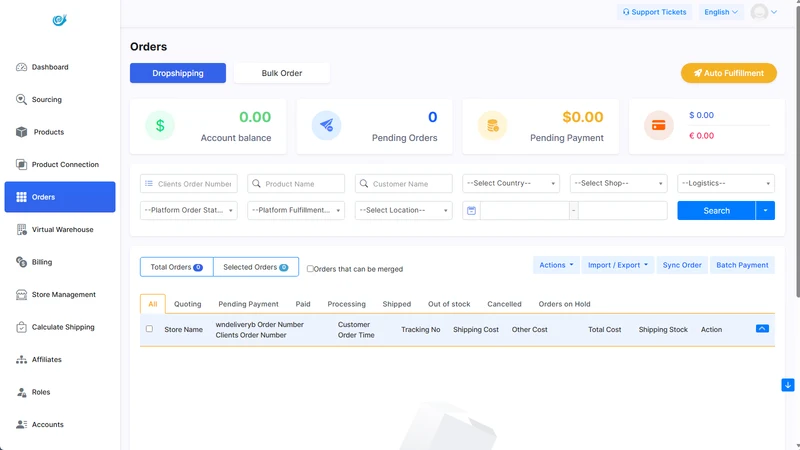Screen dimensions: 800x450
Task: Switch to the Bulk Order tab
Action: click(282, 73)
